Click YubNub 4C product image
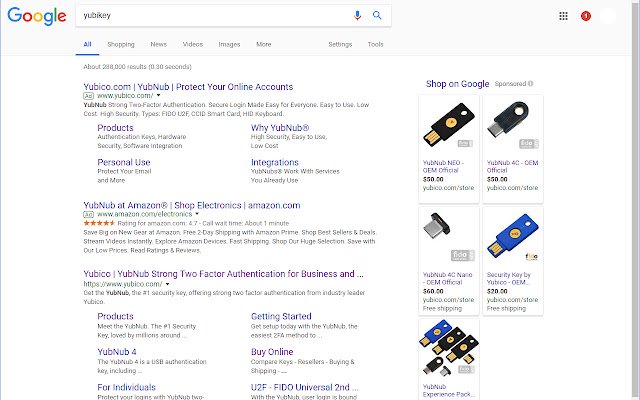Screen dimensions: 640x400 513,126
